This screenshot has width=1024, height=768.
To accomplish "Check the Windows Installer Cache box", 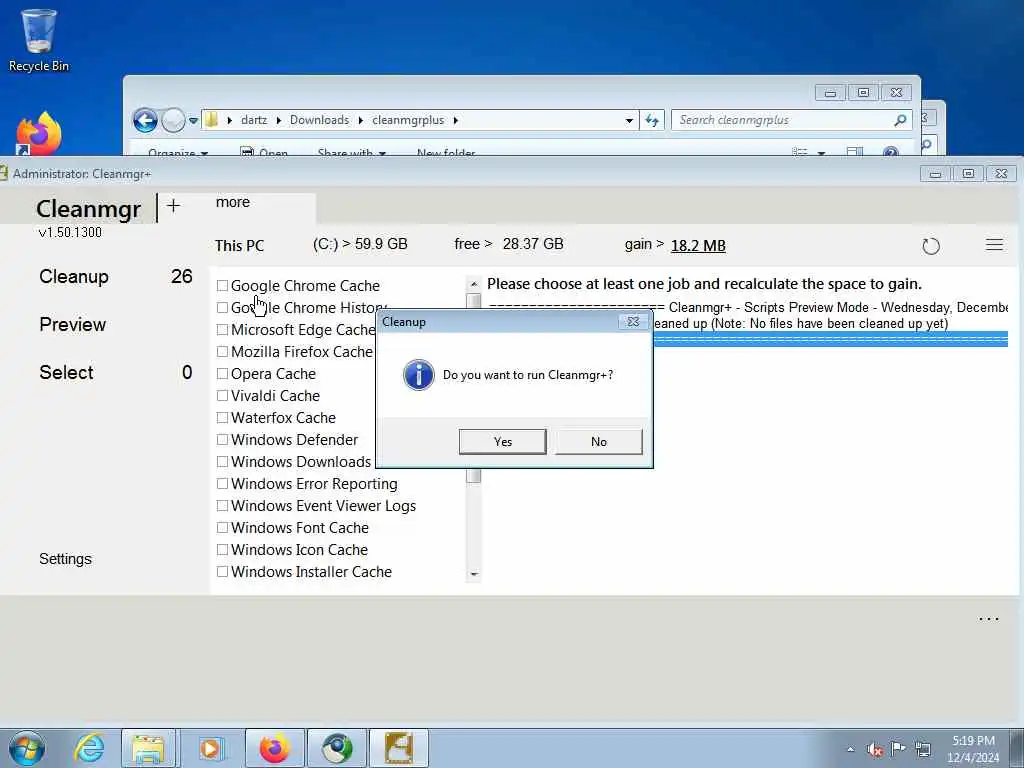I will [222, 571].
